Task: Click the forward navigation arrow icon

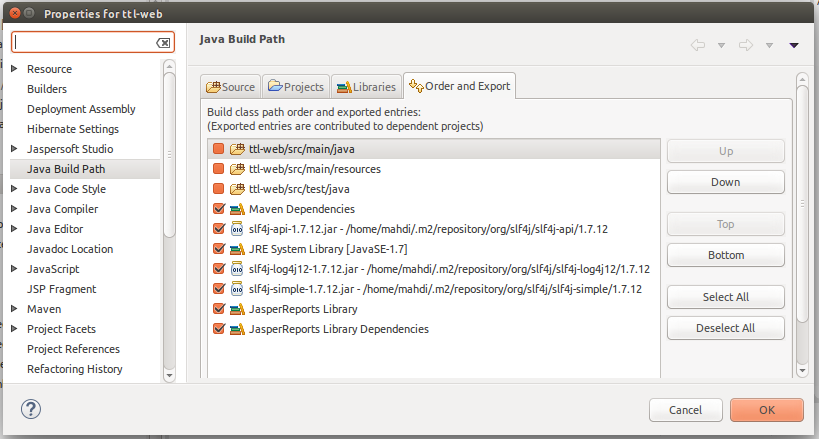Action: pyautogui.click(x=745, y=45)
